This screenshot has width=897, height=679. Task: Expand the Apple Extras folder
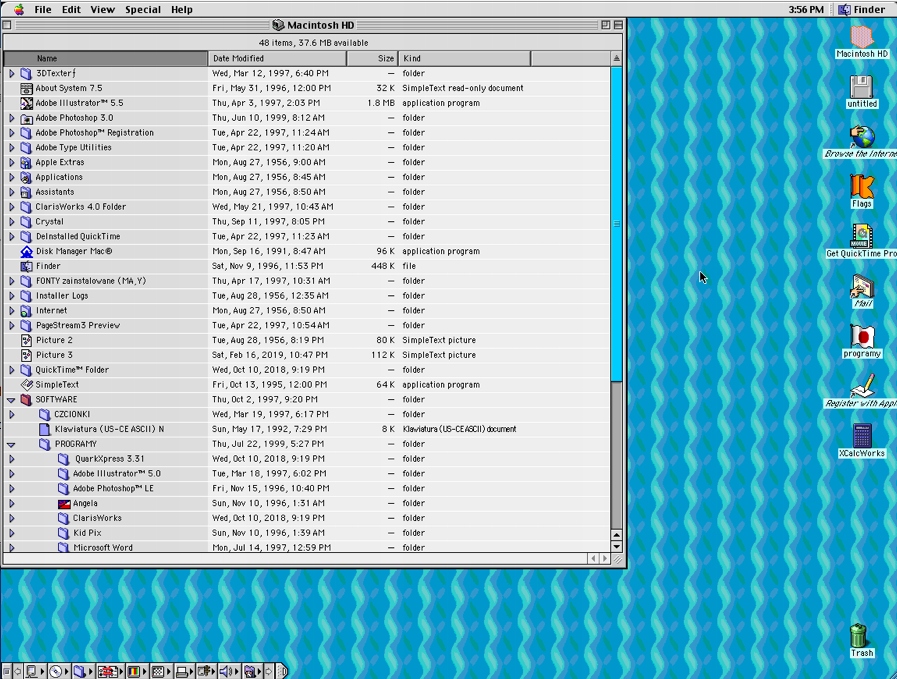click(11, 162)
